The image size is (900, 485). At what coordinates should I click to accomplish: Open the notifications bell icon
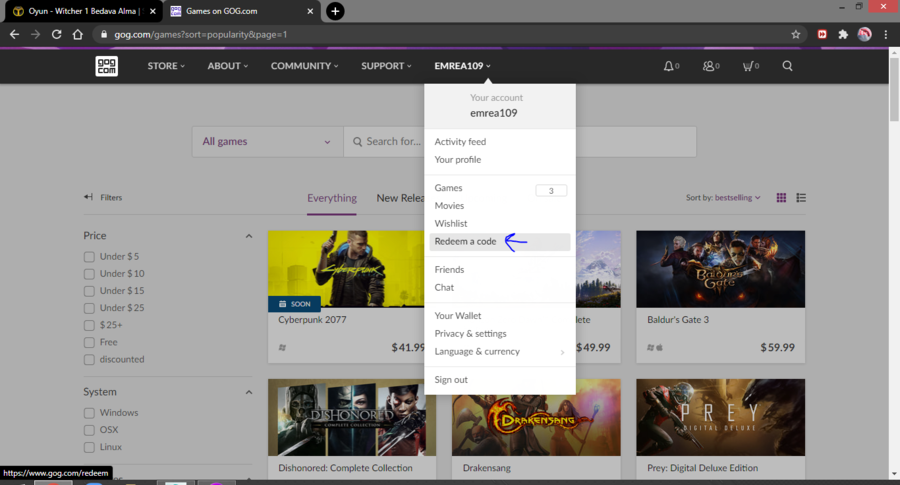click(x=668, y=66)
